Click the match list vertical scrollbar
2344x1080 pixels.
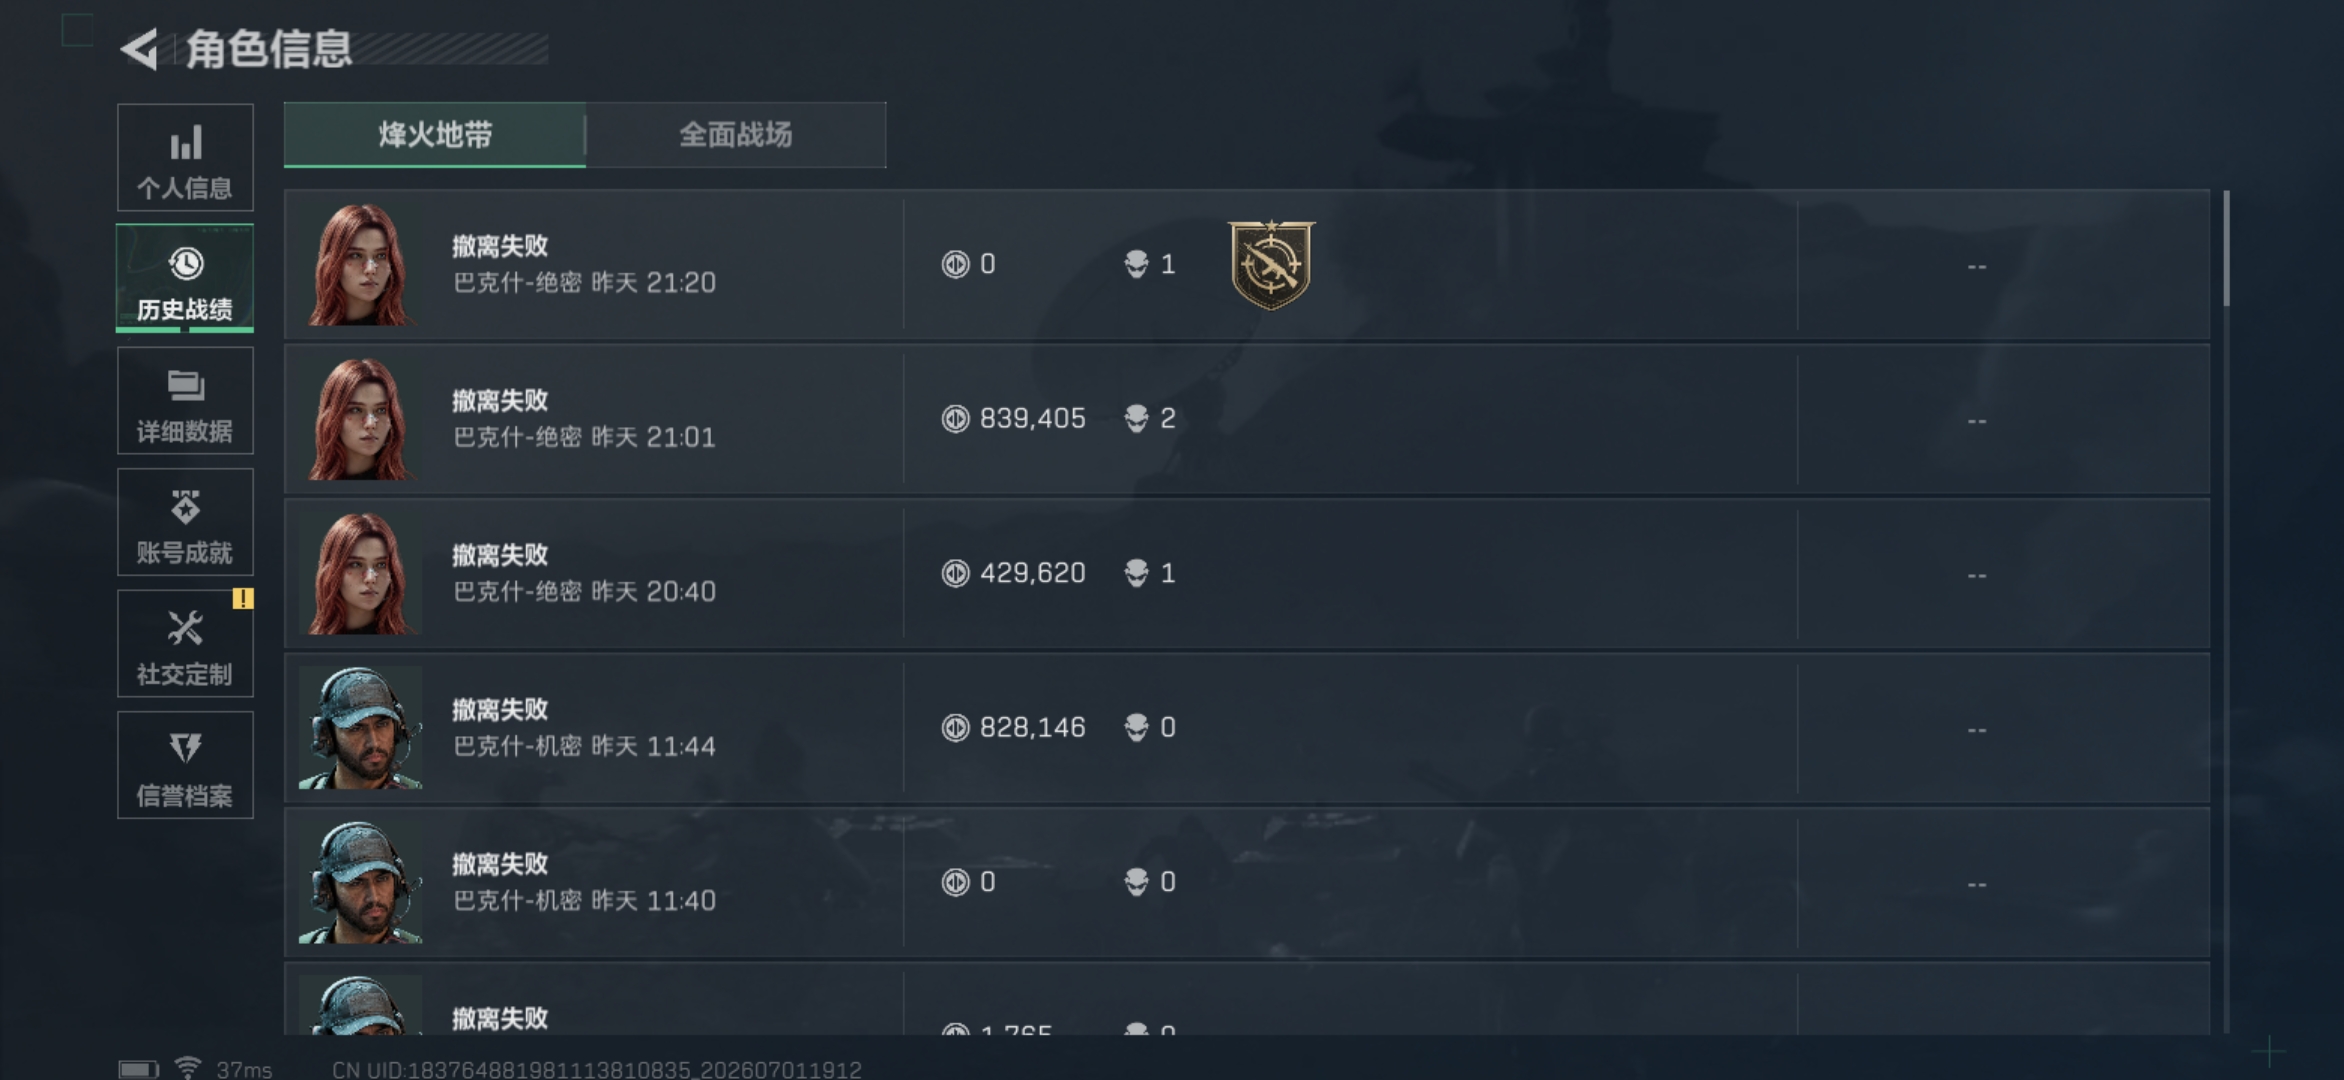(x=2226, y=610)
